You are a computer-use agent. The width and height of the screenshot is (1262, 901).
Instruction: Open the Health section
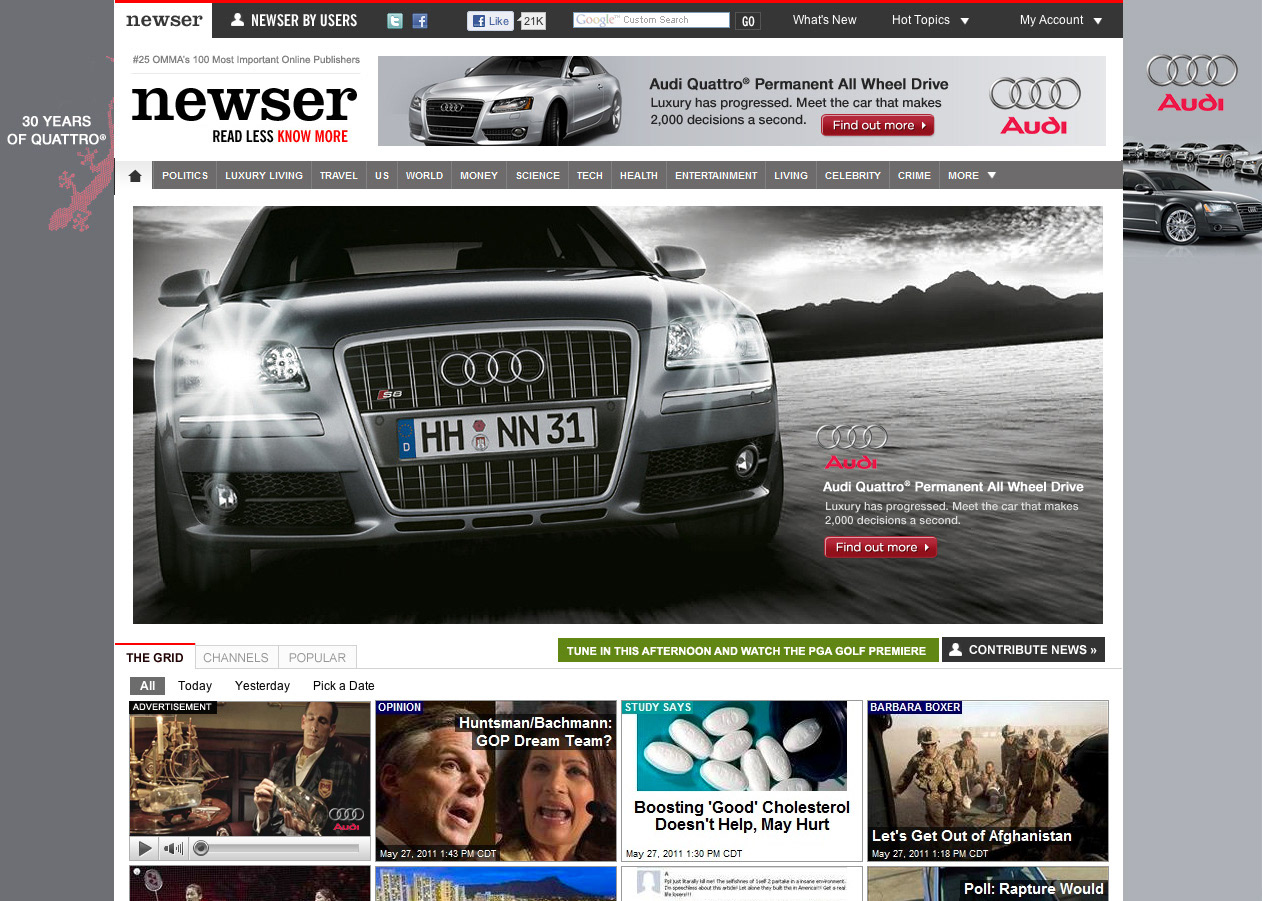(x=639, y=176)
